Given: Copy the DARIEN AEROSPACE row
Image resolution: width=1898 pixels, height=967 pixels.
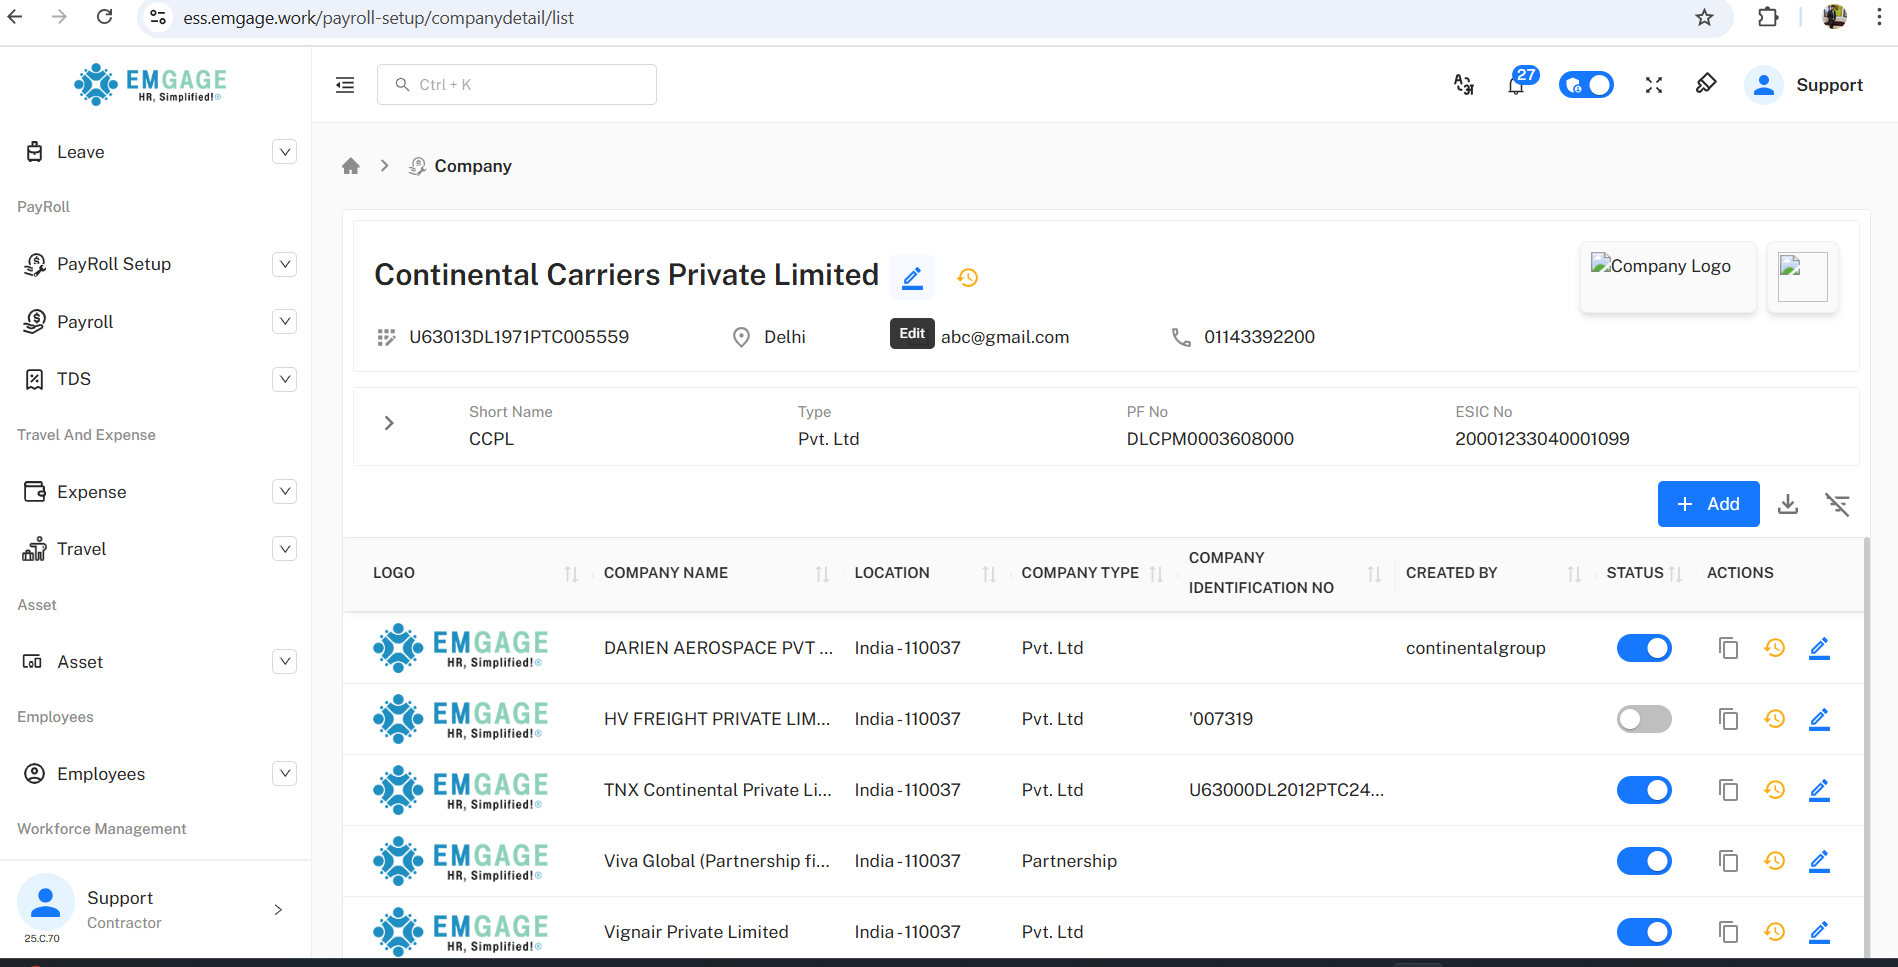Looking at the screenshot, I should click(x=1728, y=648).
